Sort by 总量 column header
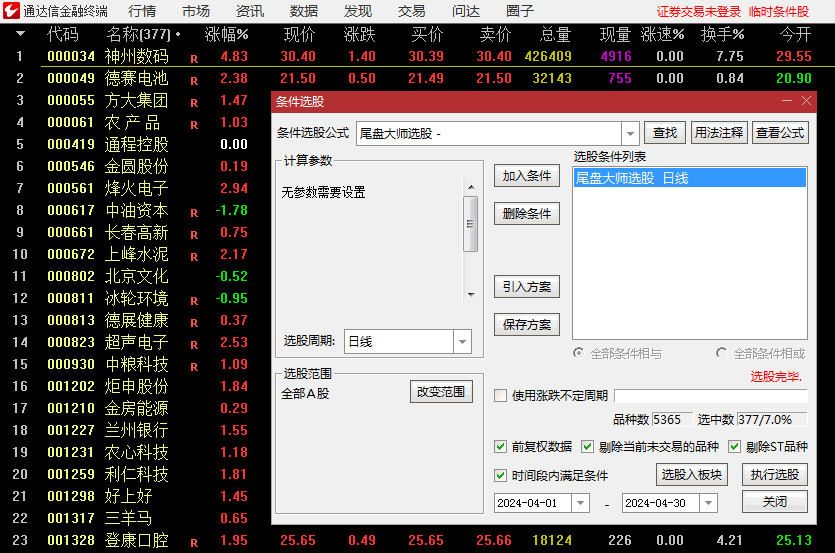This screenshot has width=835, height=553. coord(555,35)
